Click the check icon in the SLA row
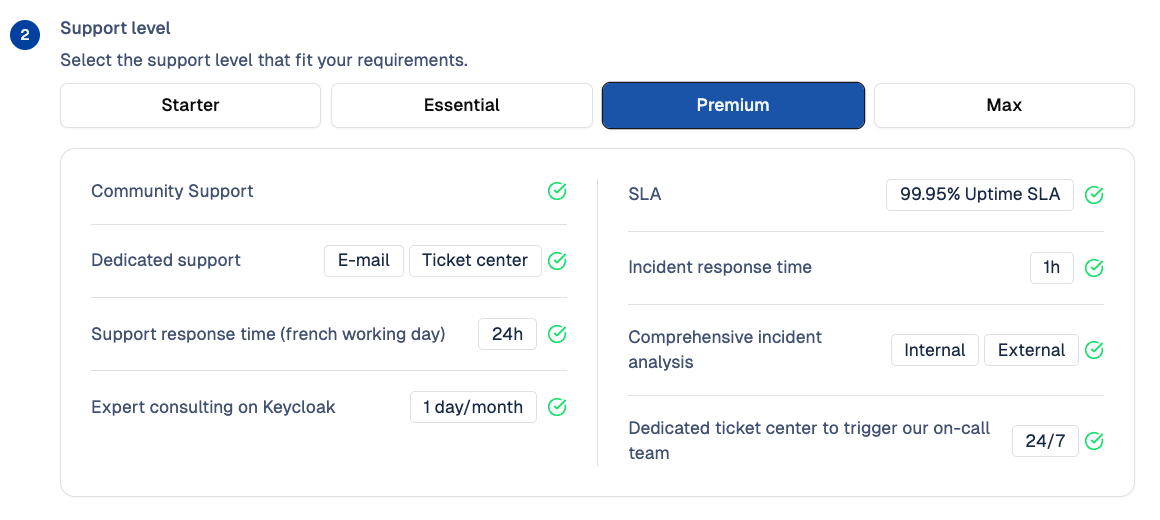Viewport: 1160px width, 520px height. (x=1094, y=195)
